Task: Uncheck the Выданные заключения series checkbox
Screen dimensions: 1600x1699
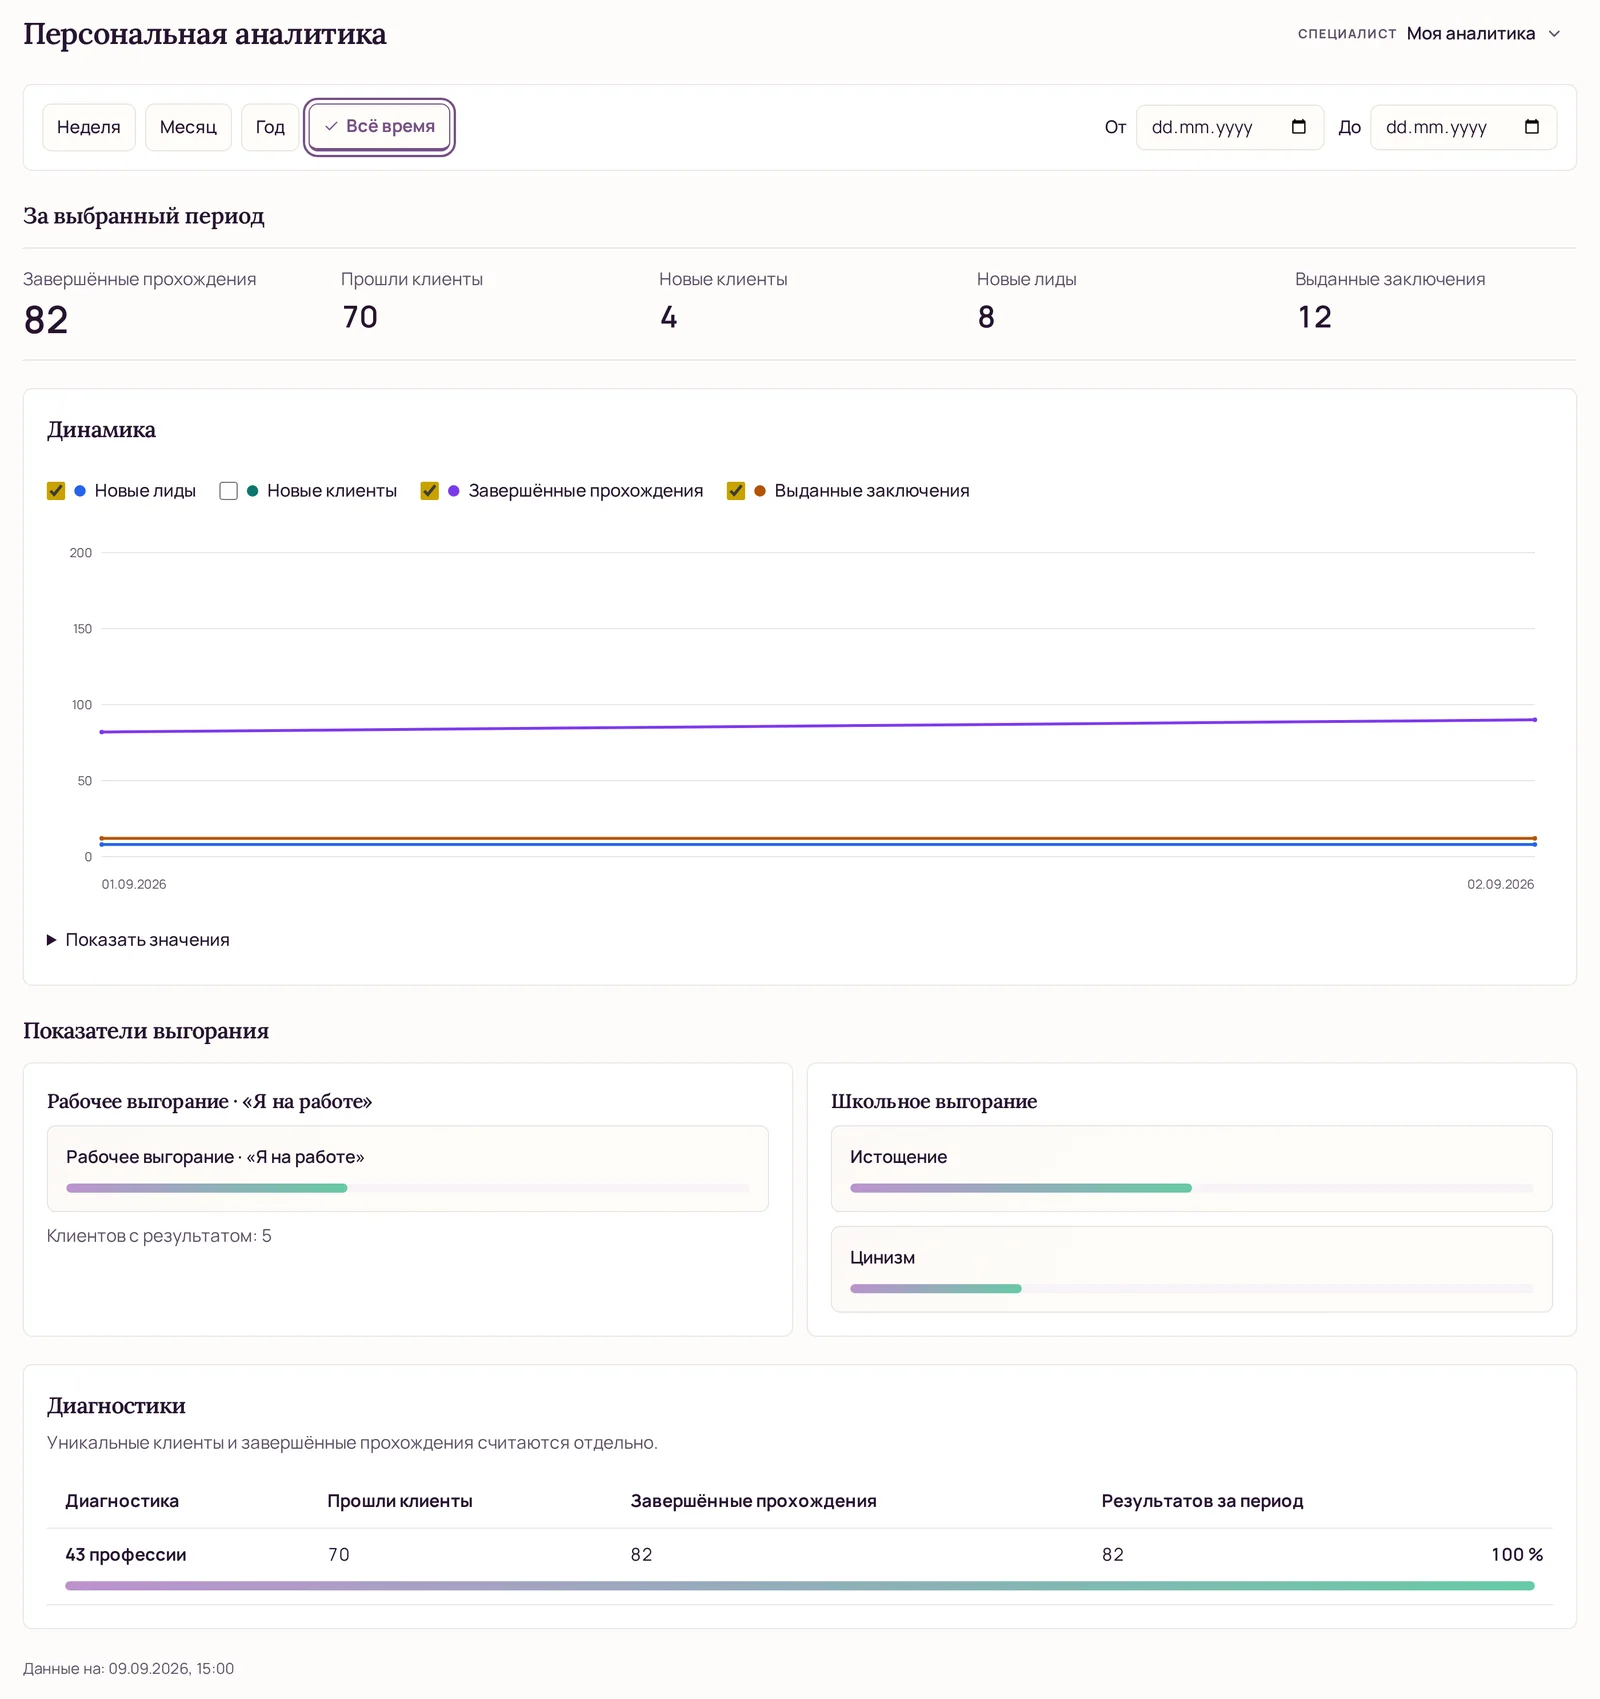Action: click(x=736, y=491)
